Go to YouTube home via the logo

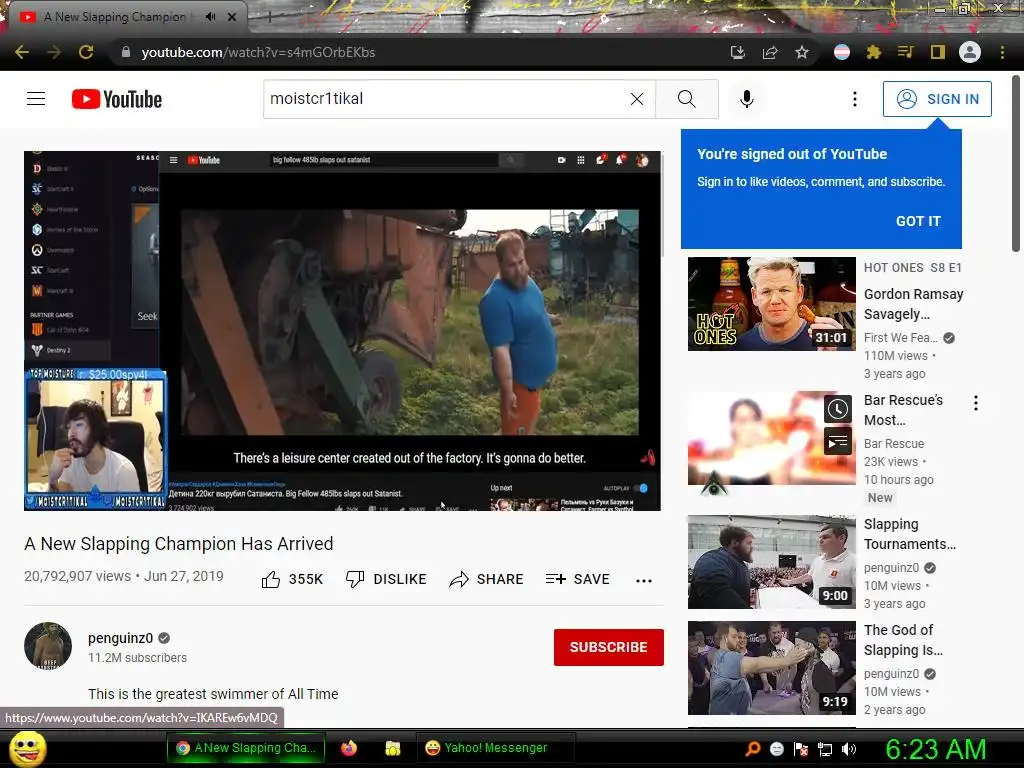coord(117,99)
